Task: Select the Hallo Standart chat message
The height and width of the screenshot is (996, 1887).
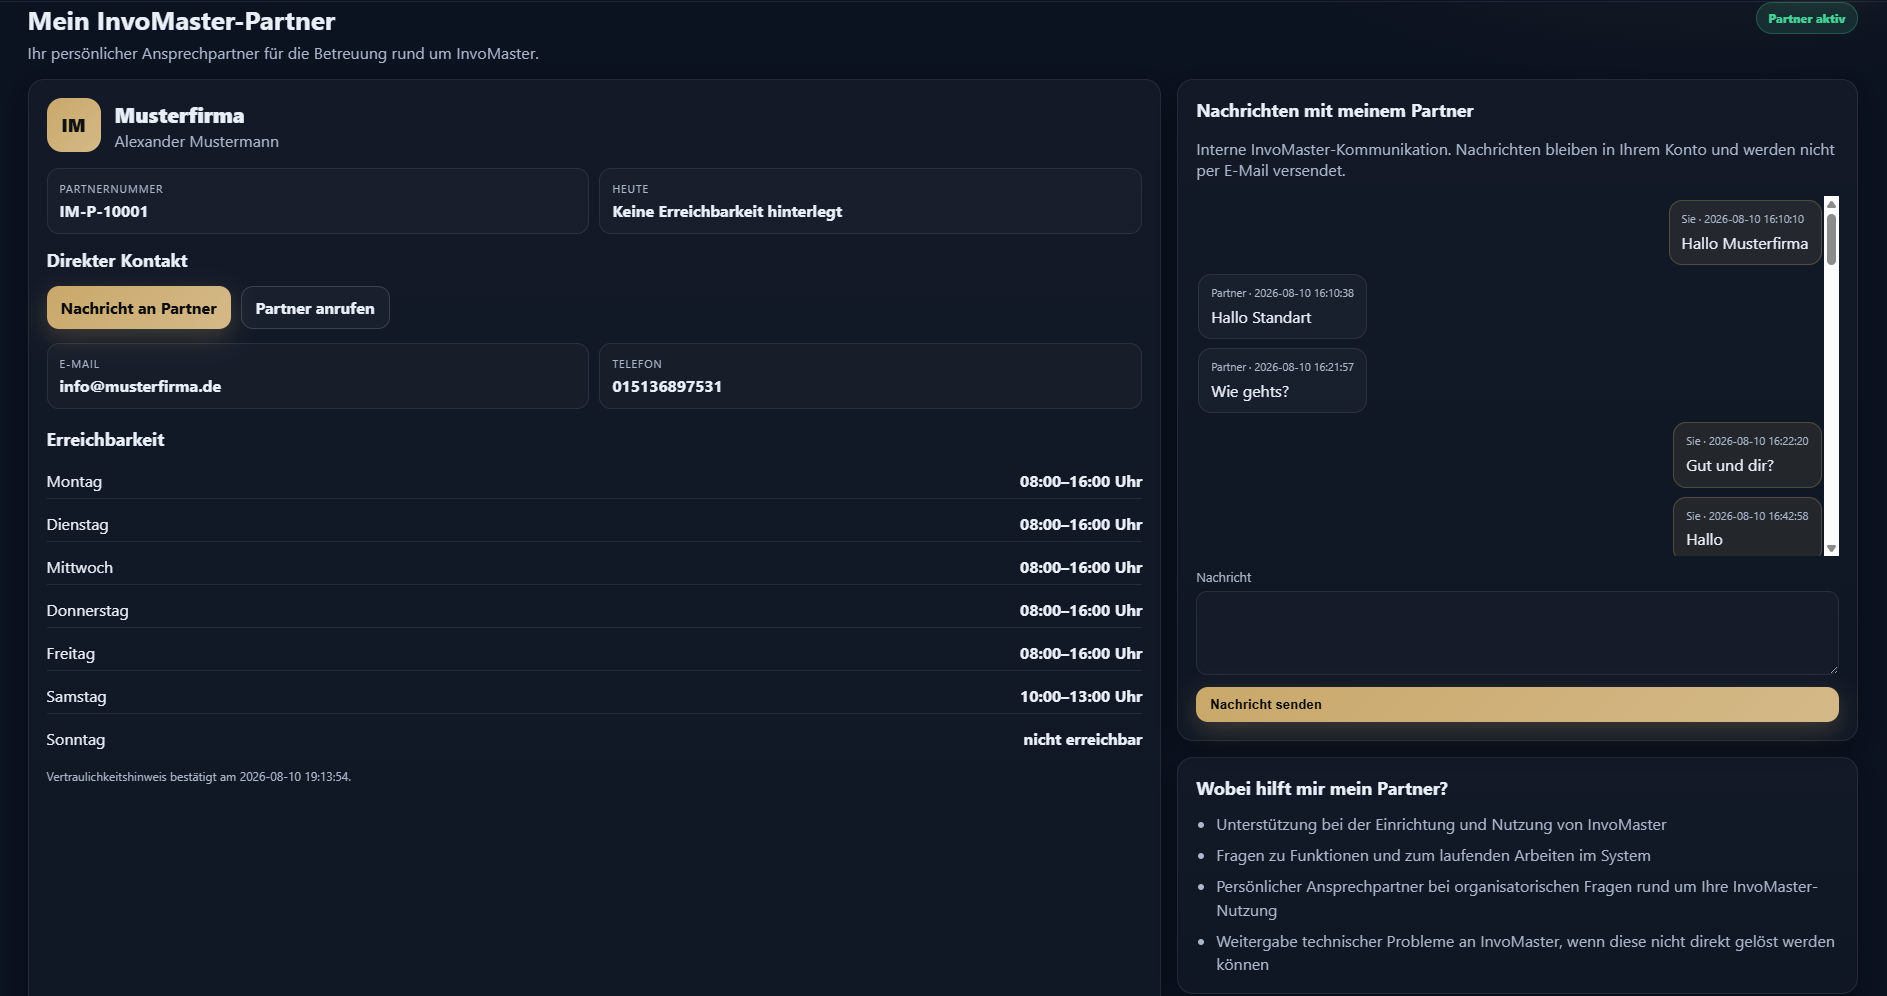Action: pyautogui.click(x=1282, y=307)
